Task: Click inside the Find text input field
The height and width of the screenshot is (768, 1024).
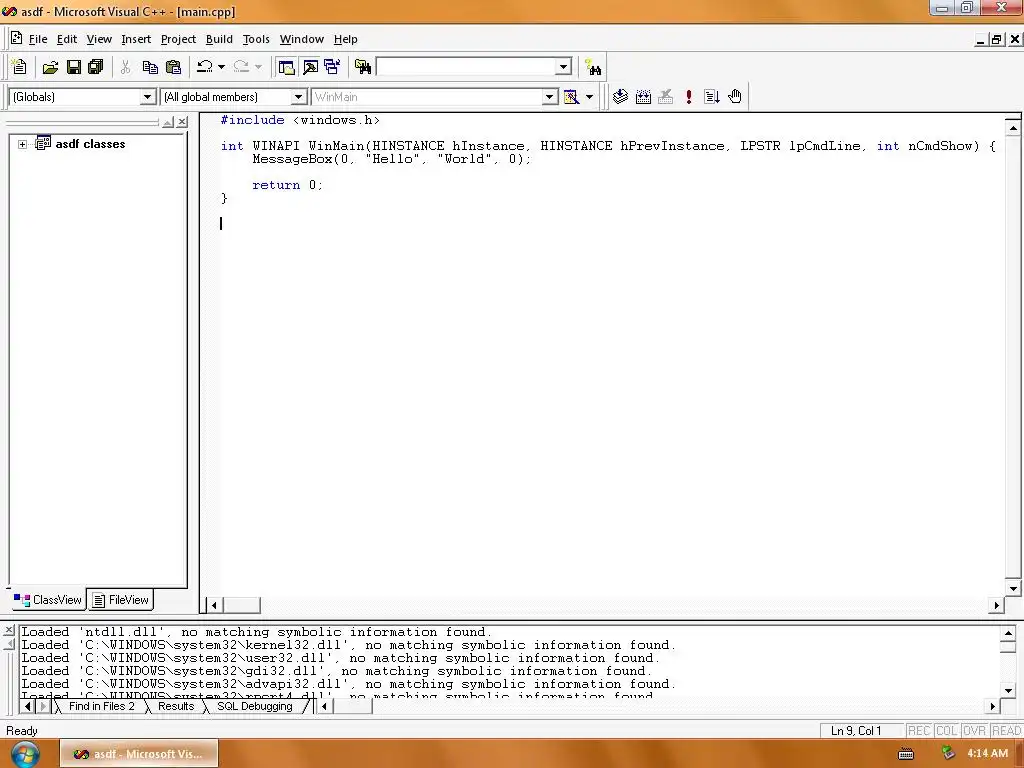Action: 466,67
